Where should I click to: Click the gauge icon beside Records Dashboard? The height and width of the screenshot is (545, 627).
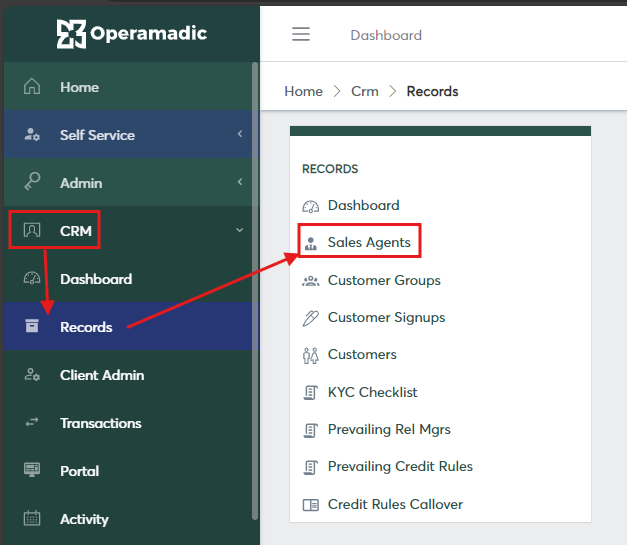point(311,206)
